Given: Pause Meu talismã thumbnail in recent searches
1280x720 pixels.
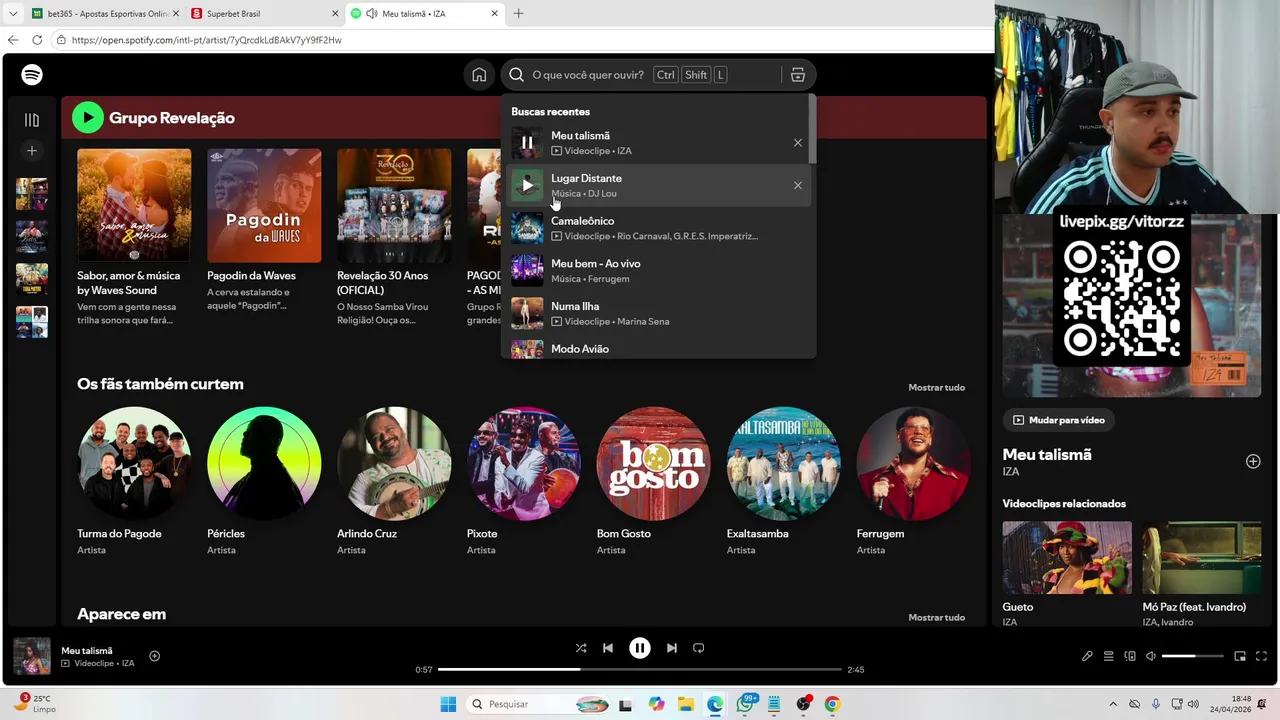Looking at the screenshot, I should pos(527,142).
